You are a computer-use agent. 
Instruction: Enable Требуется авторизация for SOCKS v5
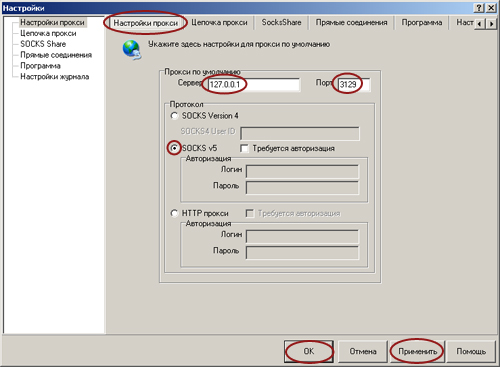tap(244, 148)
